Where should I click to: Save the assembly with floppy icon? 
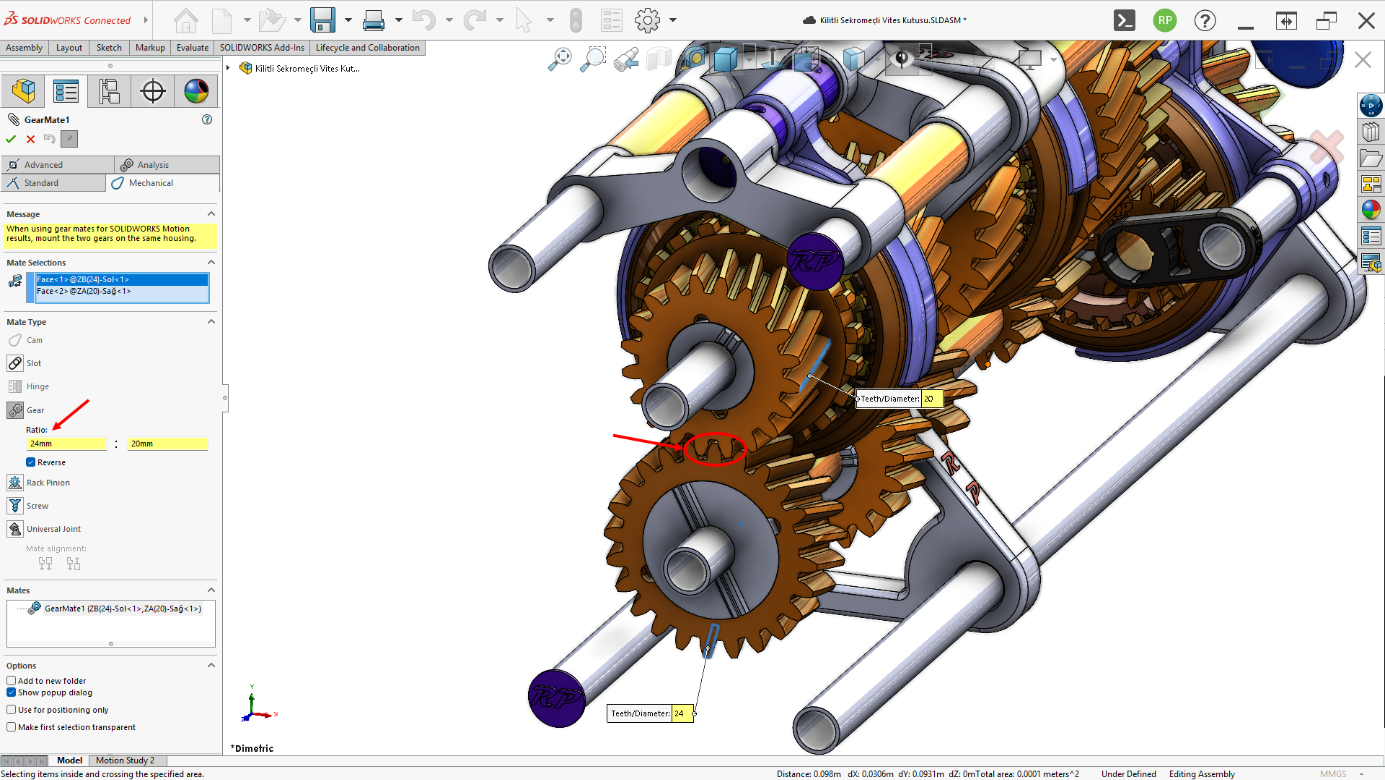322,20
